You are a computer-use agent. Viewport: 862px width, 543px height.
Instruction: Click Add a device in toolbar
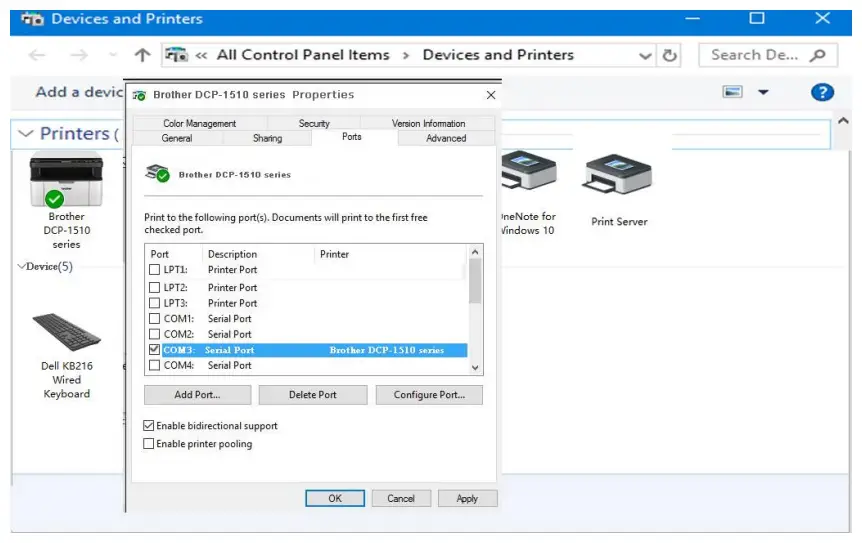pyautogui.click(x=79, y=92)
